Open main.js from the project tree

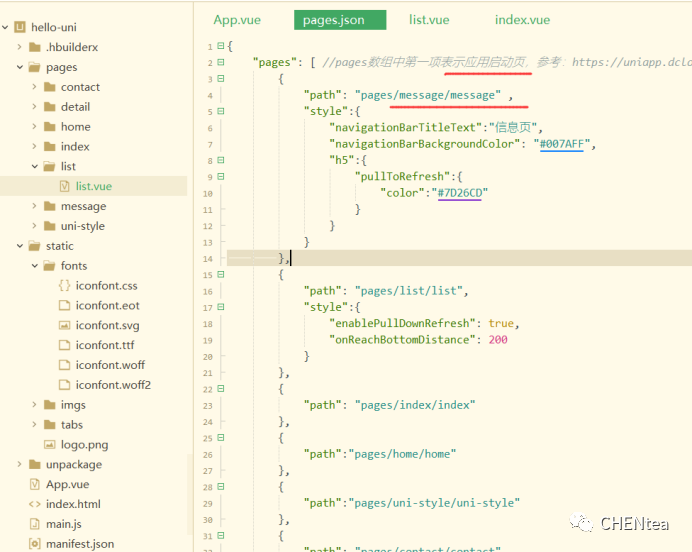66,524
